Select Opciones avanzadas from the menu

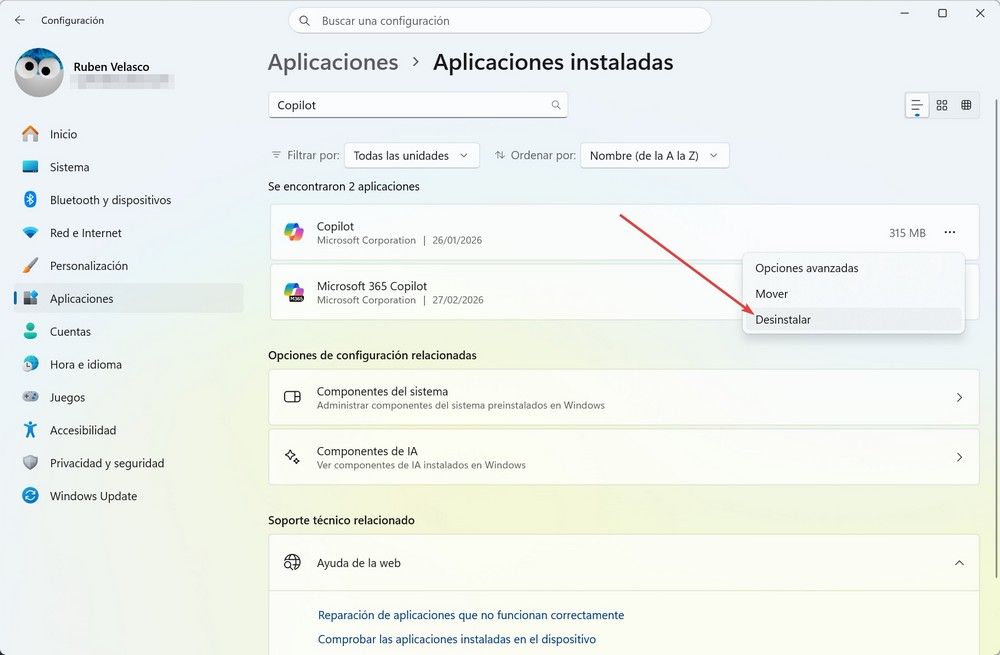coord(806,268)
